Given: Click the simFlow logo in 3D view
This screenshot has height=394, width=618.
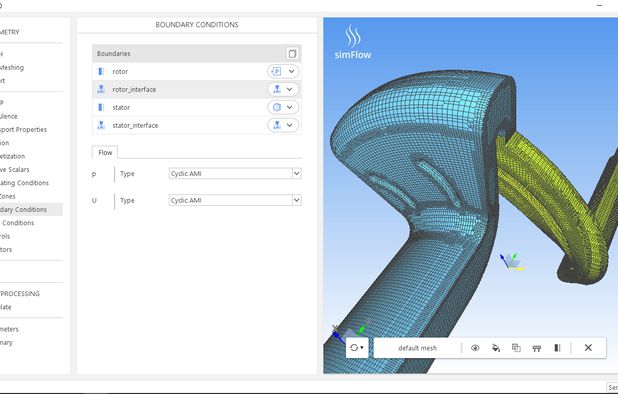Looking at the screenshot, I should tap(353, 42).
